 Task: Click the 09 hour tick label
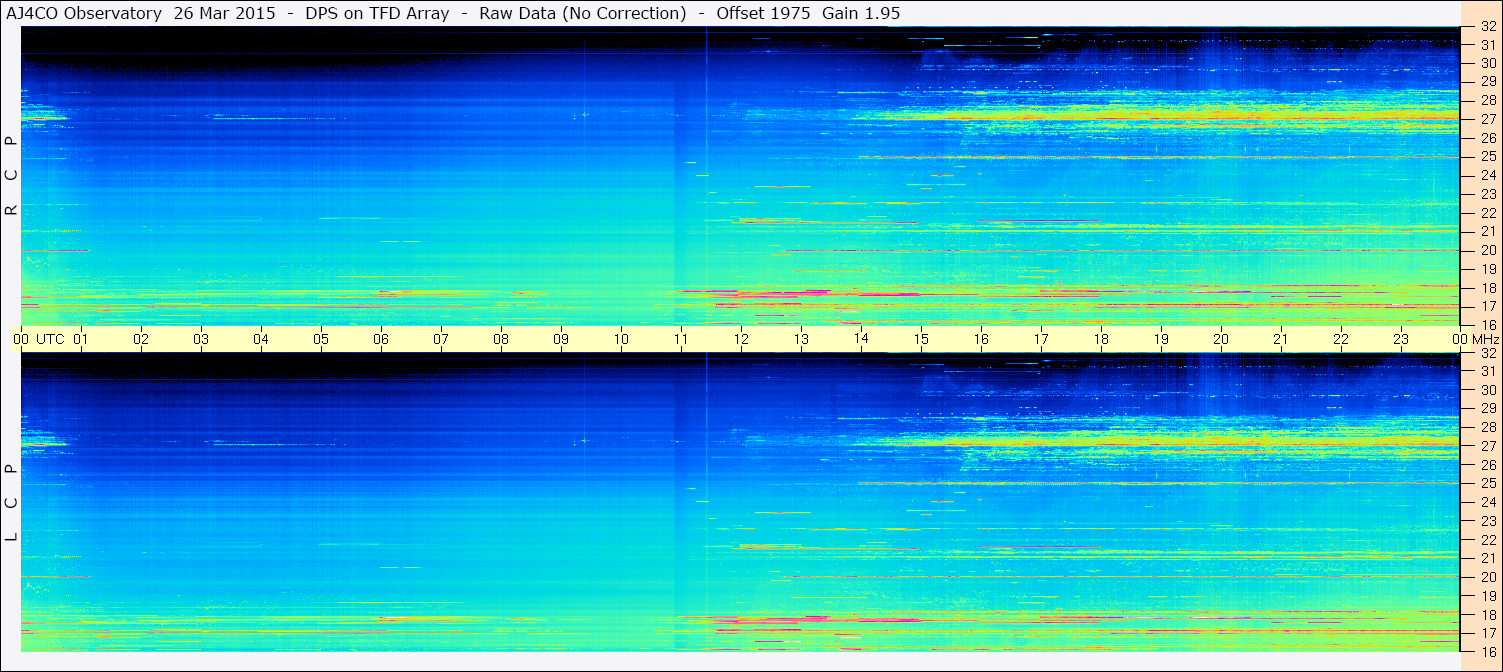pyautogui.click(x=561, y=339)
